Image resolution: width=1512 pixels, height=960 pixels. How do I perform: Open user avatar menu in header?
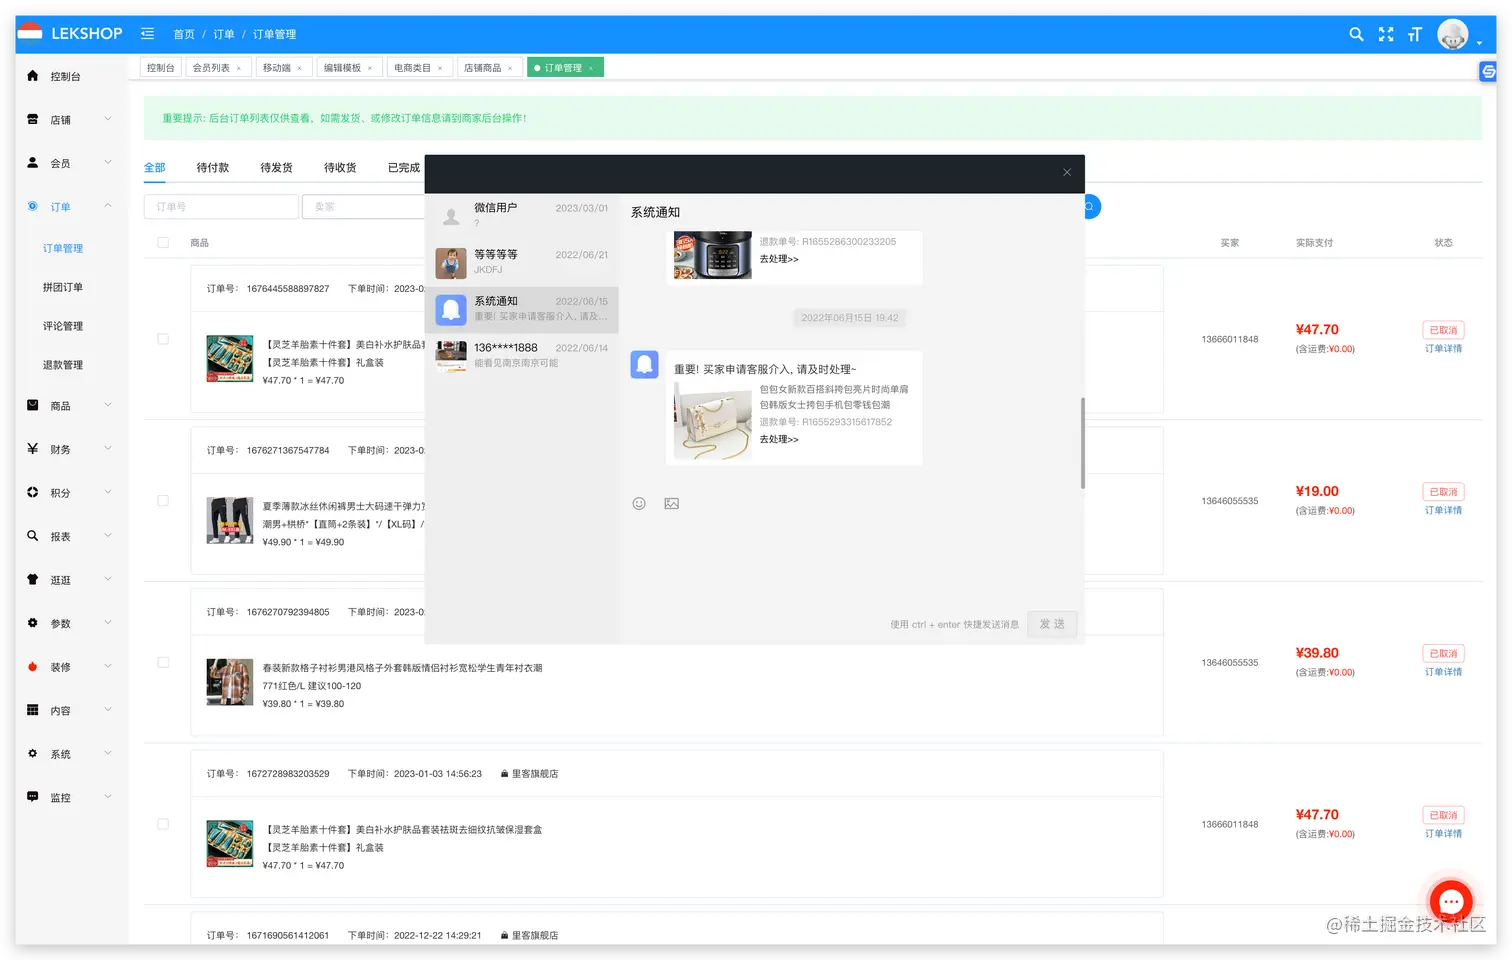1452,34
